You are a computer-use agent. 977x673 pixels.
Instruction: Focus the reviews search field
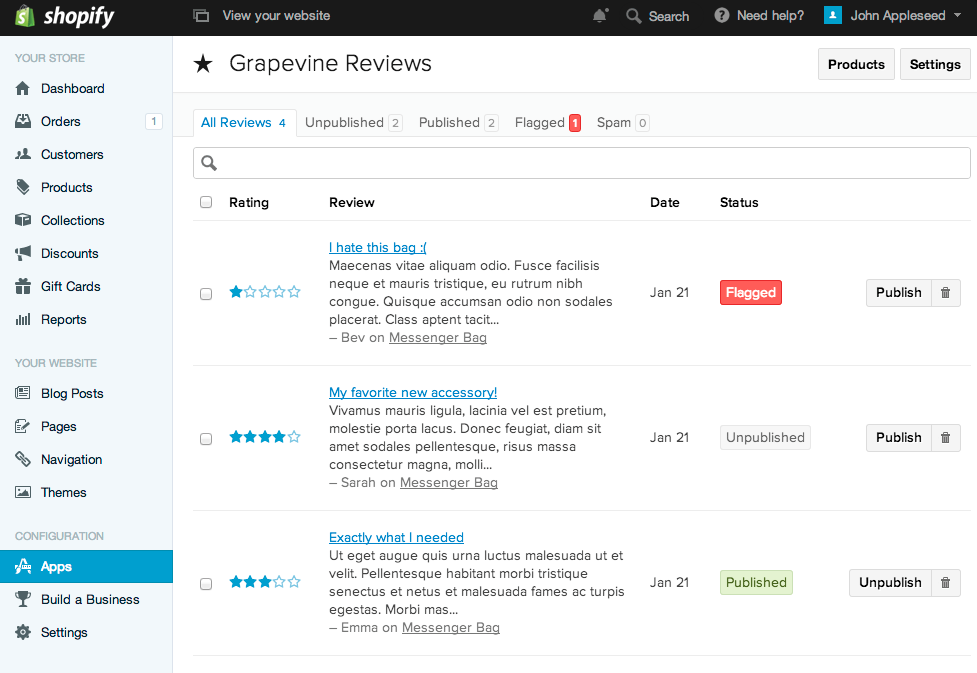pyautogui.click(x=581, y=163)
